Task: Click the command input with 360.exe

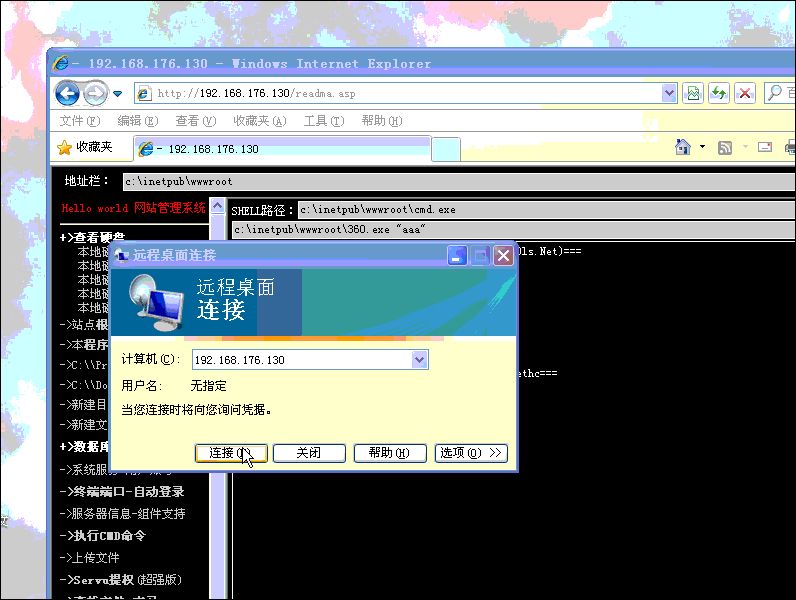Action: (x=514, y=229)
